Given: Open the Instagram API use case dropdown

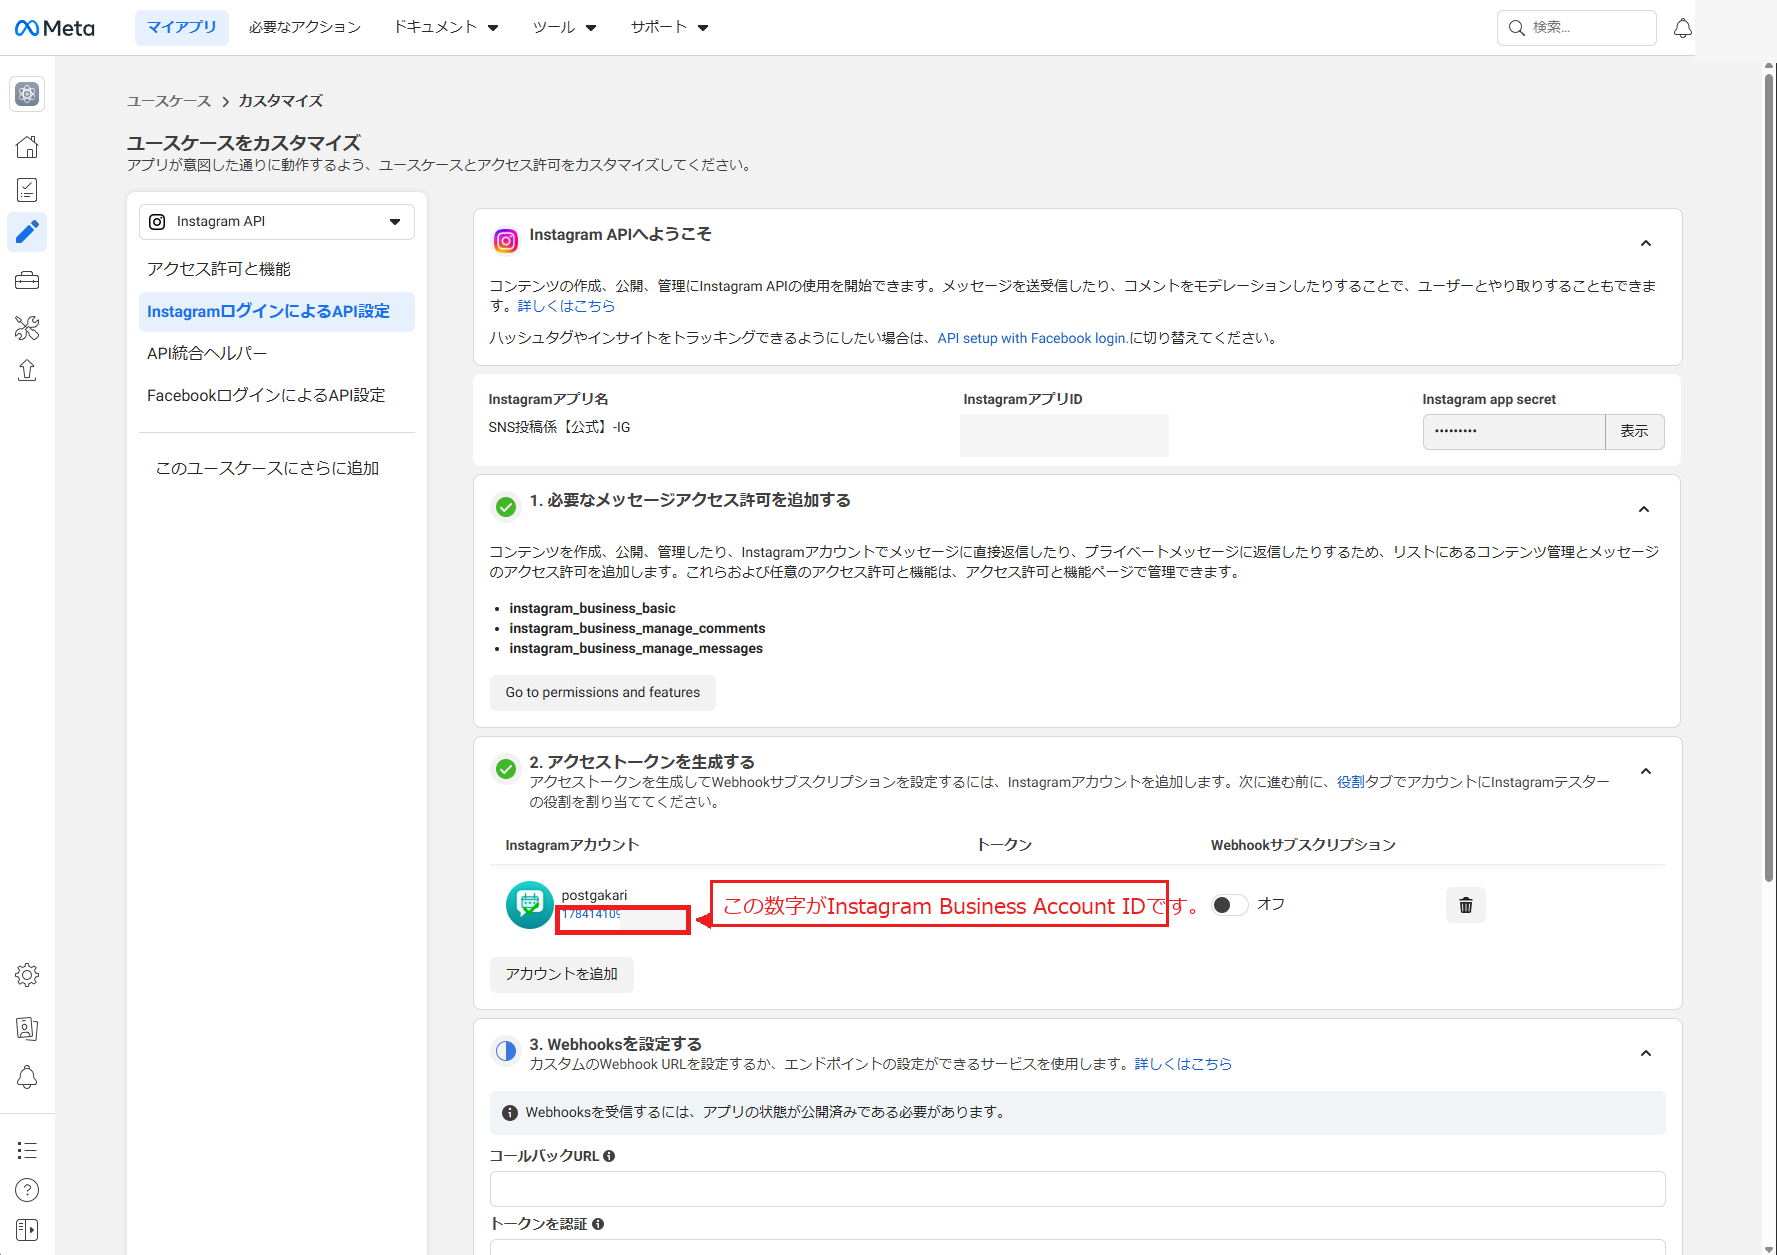Looking at the screenshot, I should point(277,222).
